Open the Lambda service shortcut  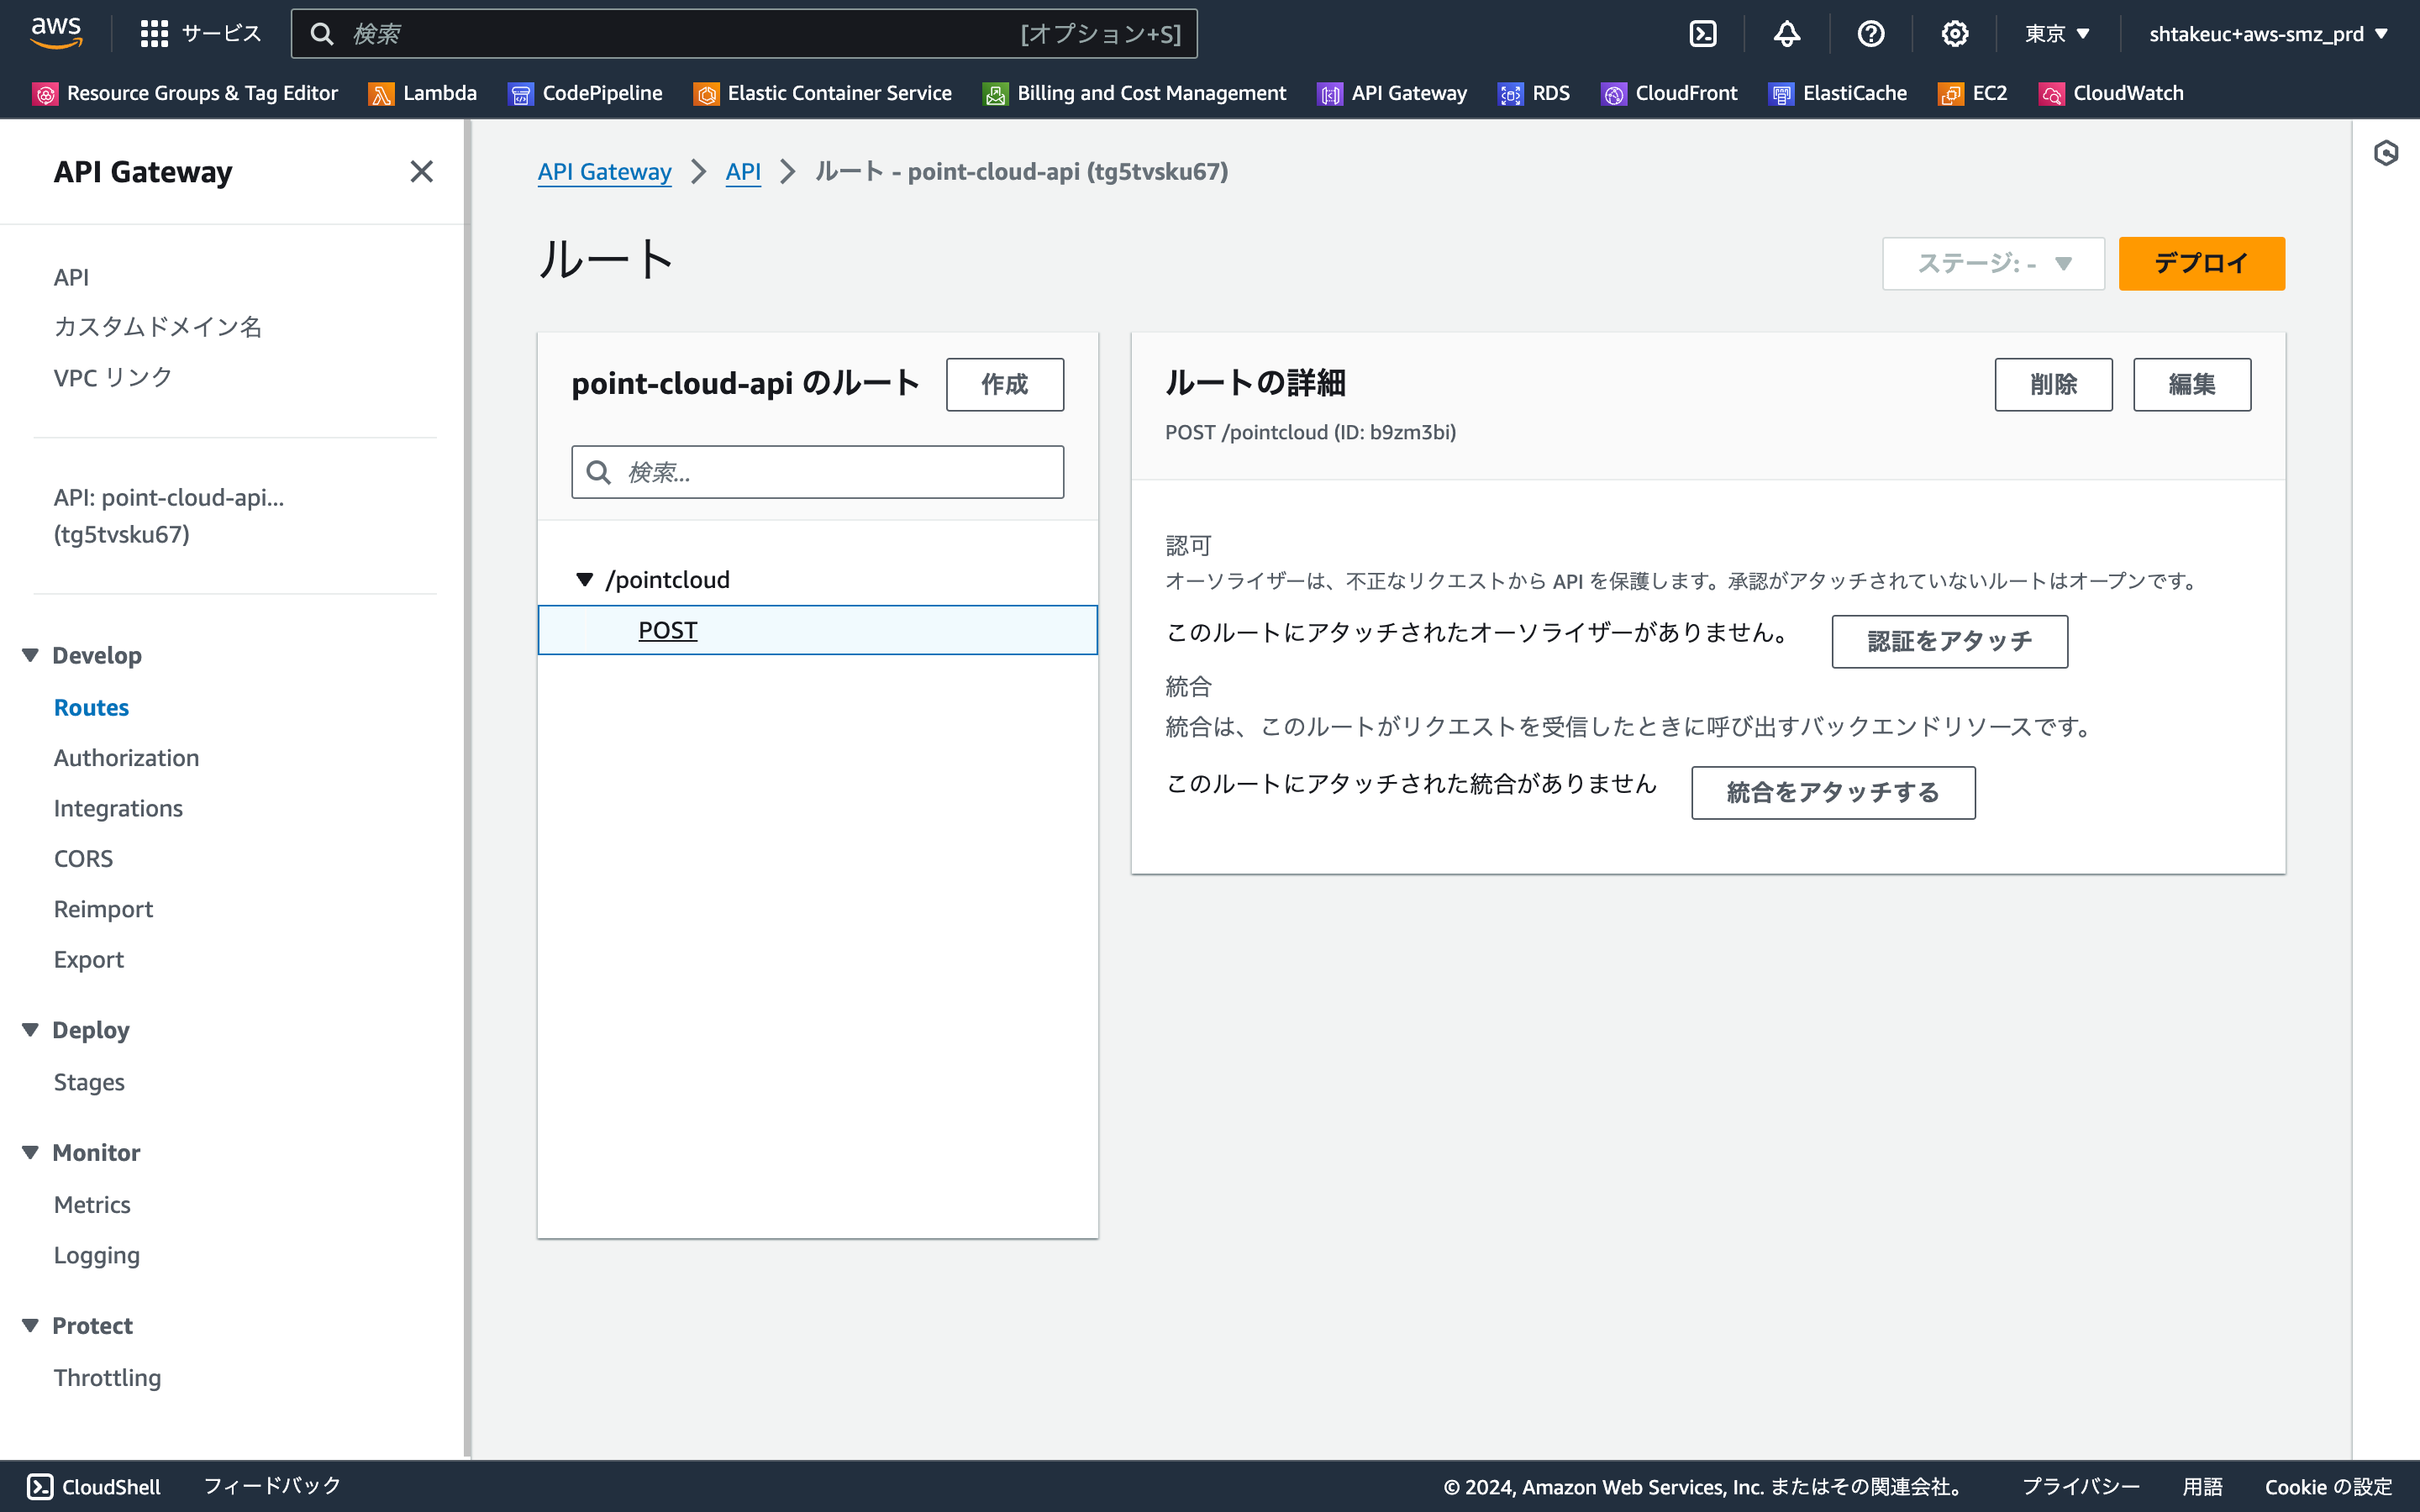pyautogui.click(x=423, y=93)
